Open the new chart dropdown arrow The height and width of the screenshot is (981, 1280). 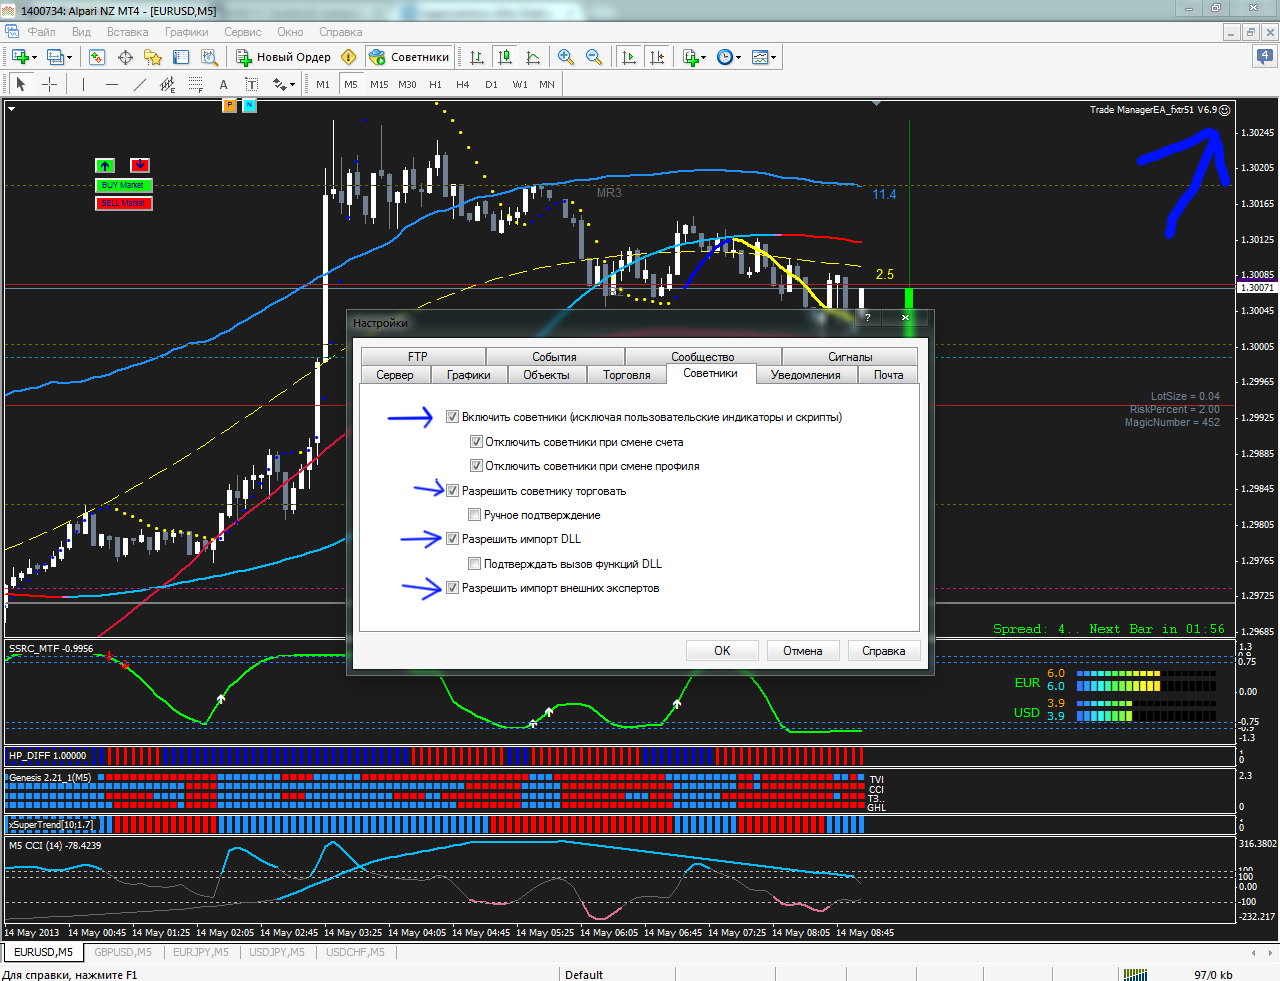[34, 58]
